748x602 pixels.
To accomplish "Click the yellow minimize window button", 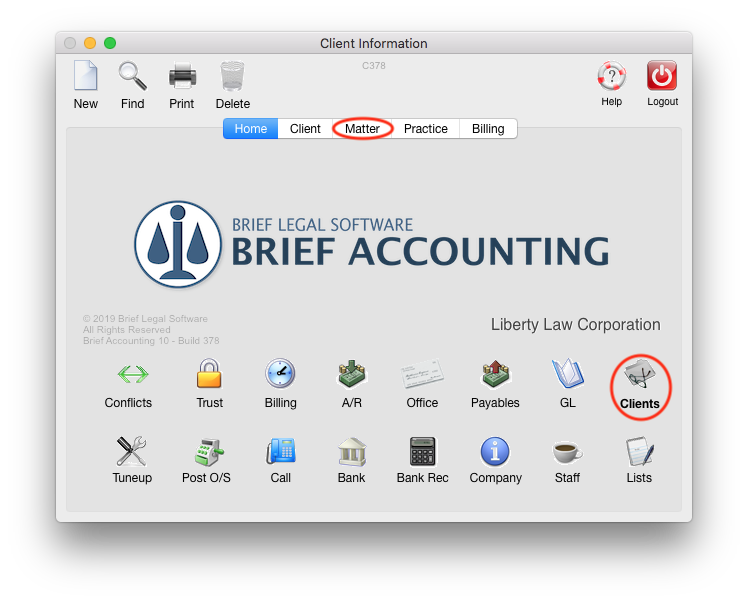I will tap(90, 43).
